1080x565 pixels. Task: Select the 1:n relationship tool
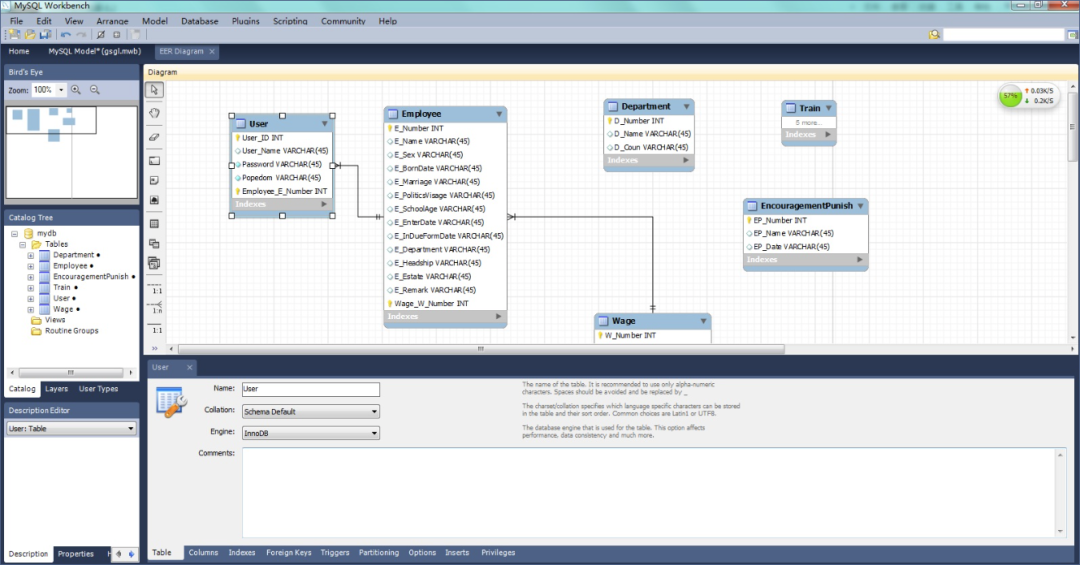(156, 307)
